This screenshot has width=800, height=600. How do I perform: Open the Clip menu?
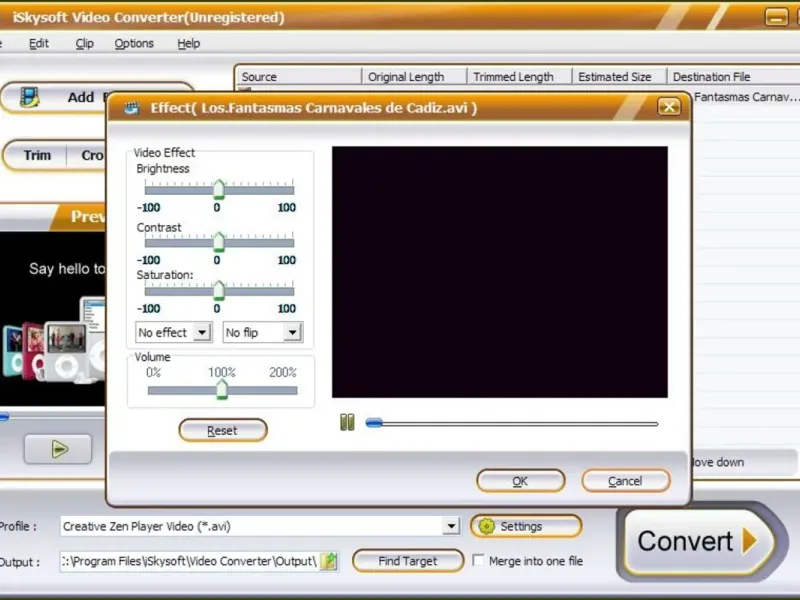[x=85, y=43]
